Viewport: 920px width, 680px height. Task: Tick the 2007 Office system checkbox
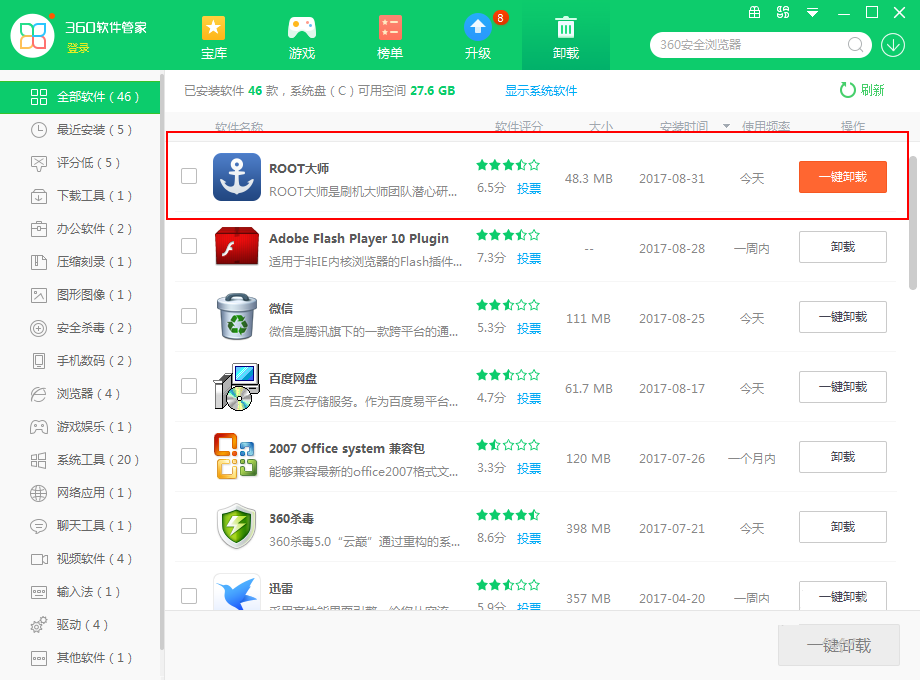click(189, 456)
